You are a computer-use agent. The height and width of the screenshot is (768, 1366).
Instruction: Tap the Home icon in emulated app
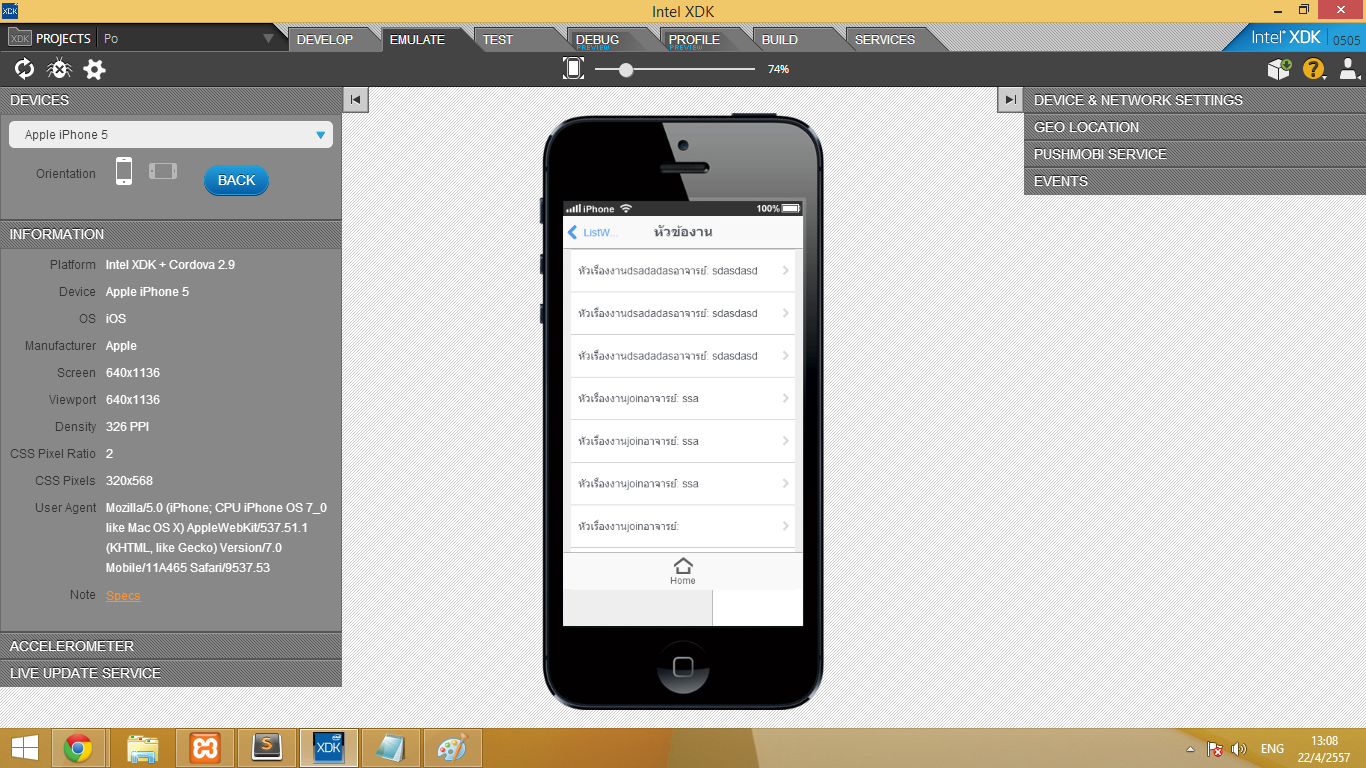pos(683,571)
